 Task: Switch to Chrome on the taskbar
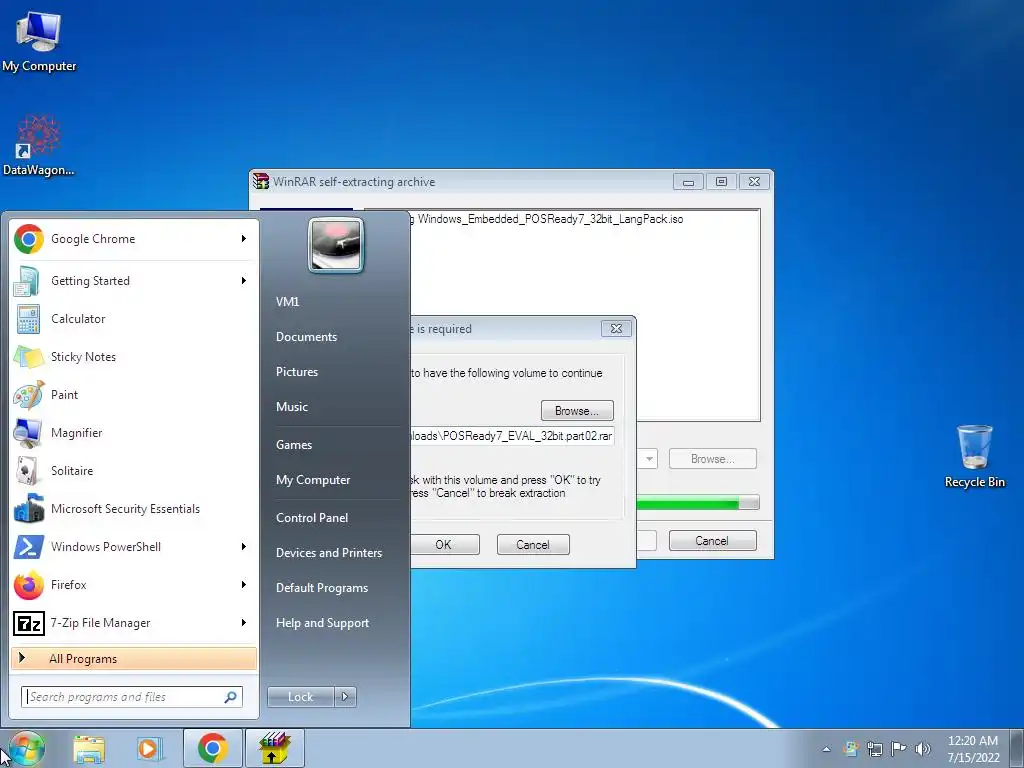212,748
